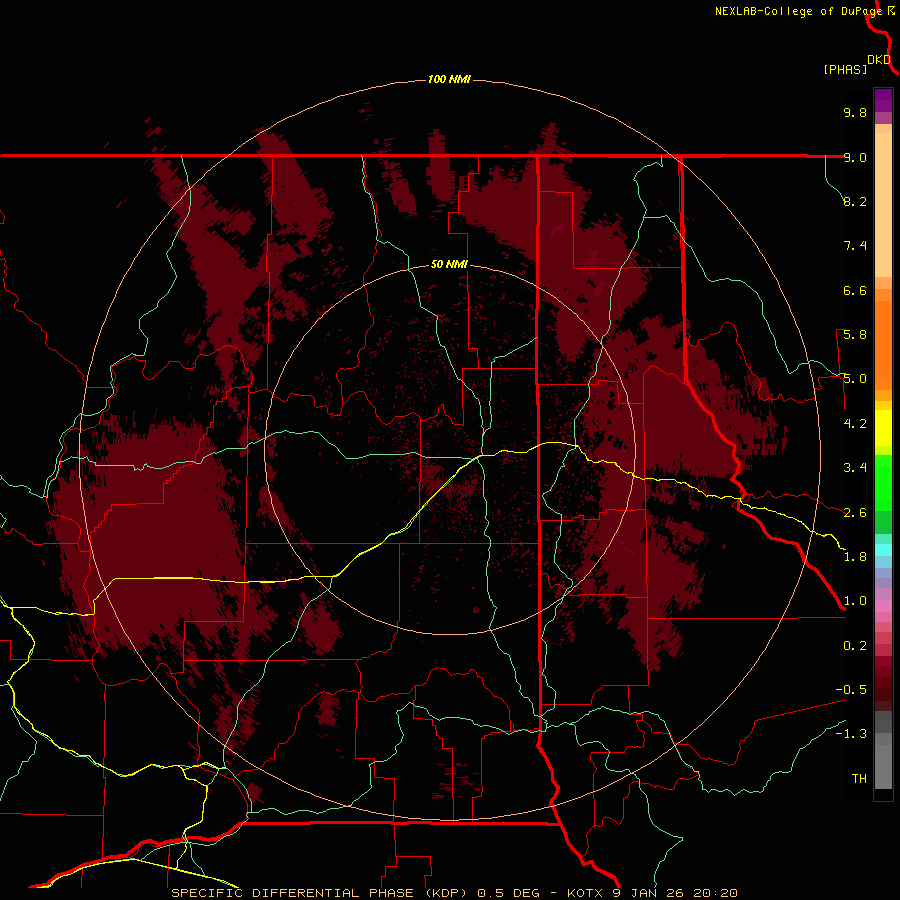
Task: Click the TH threshold label
Action: coord(859,779)
